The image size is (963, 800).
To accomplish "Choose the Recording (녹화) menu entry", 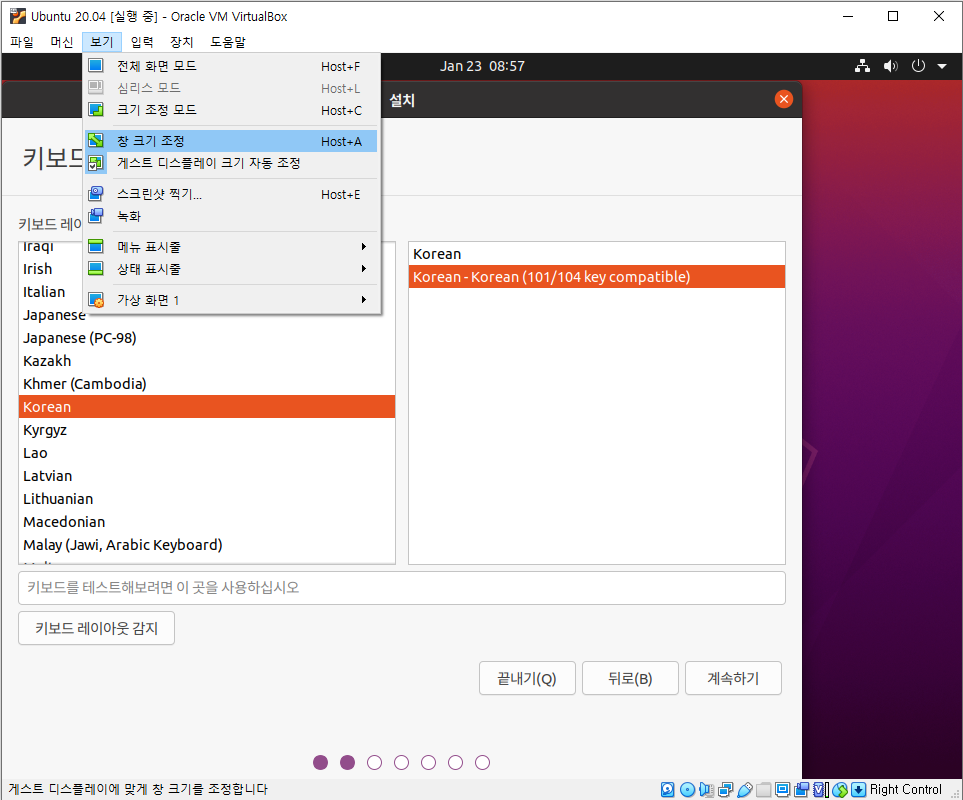I will click(232, 216).
